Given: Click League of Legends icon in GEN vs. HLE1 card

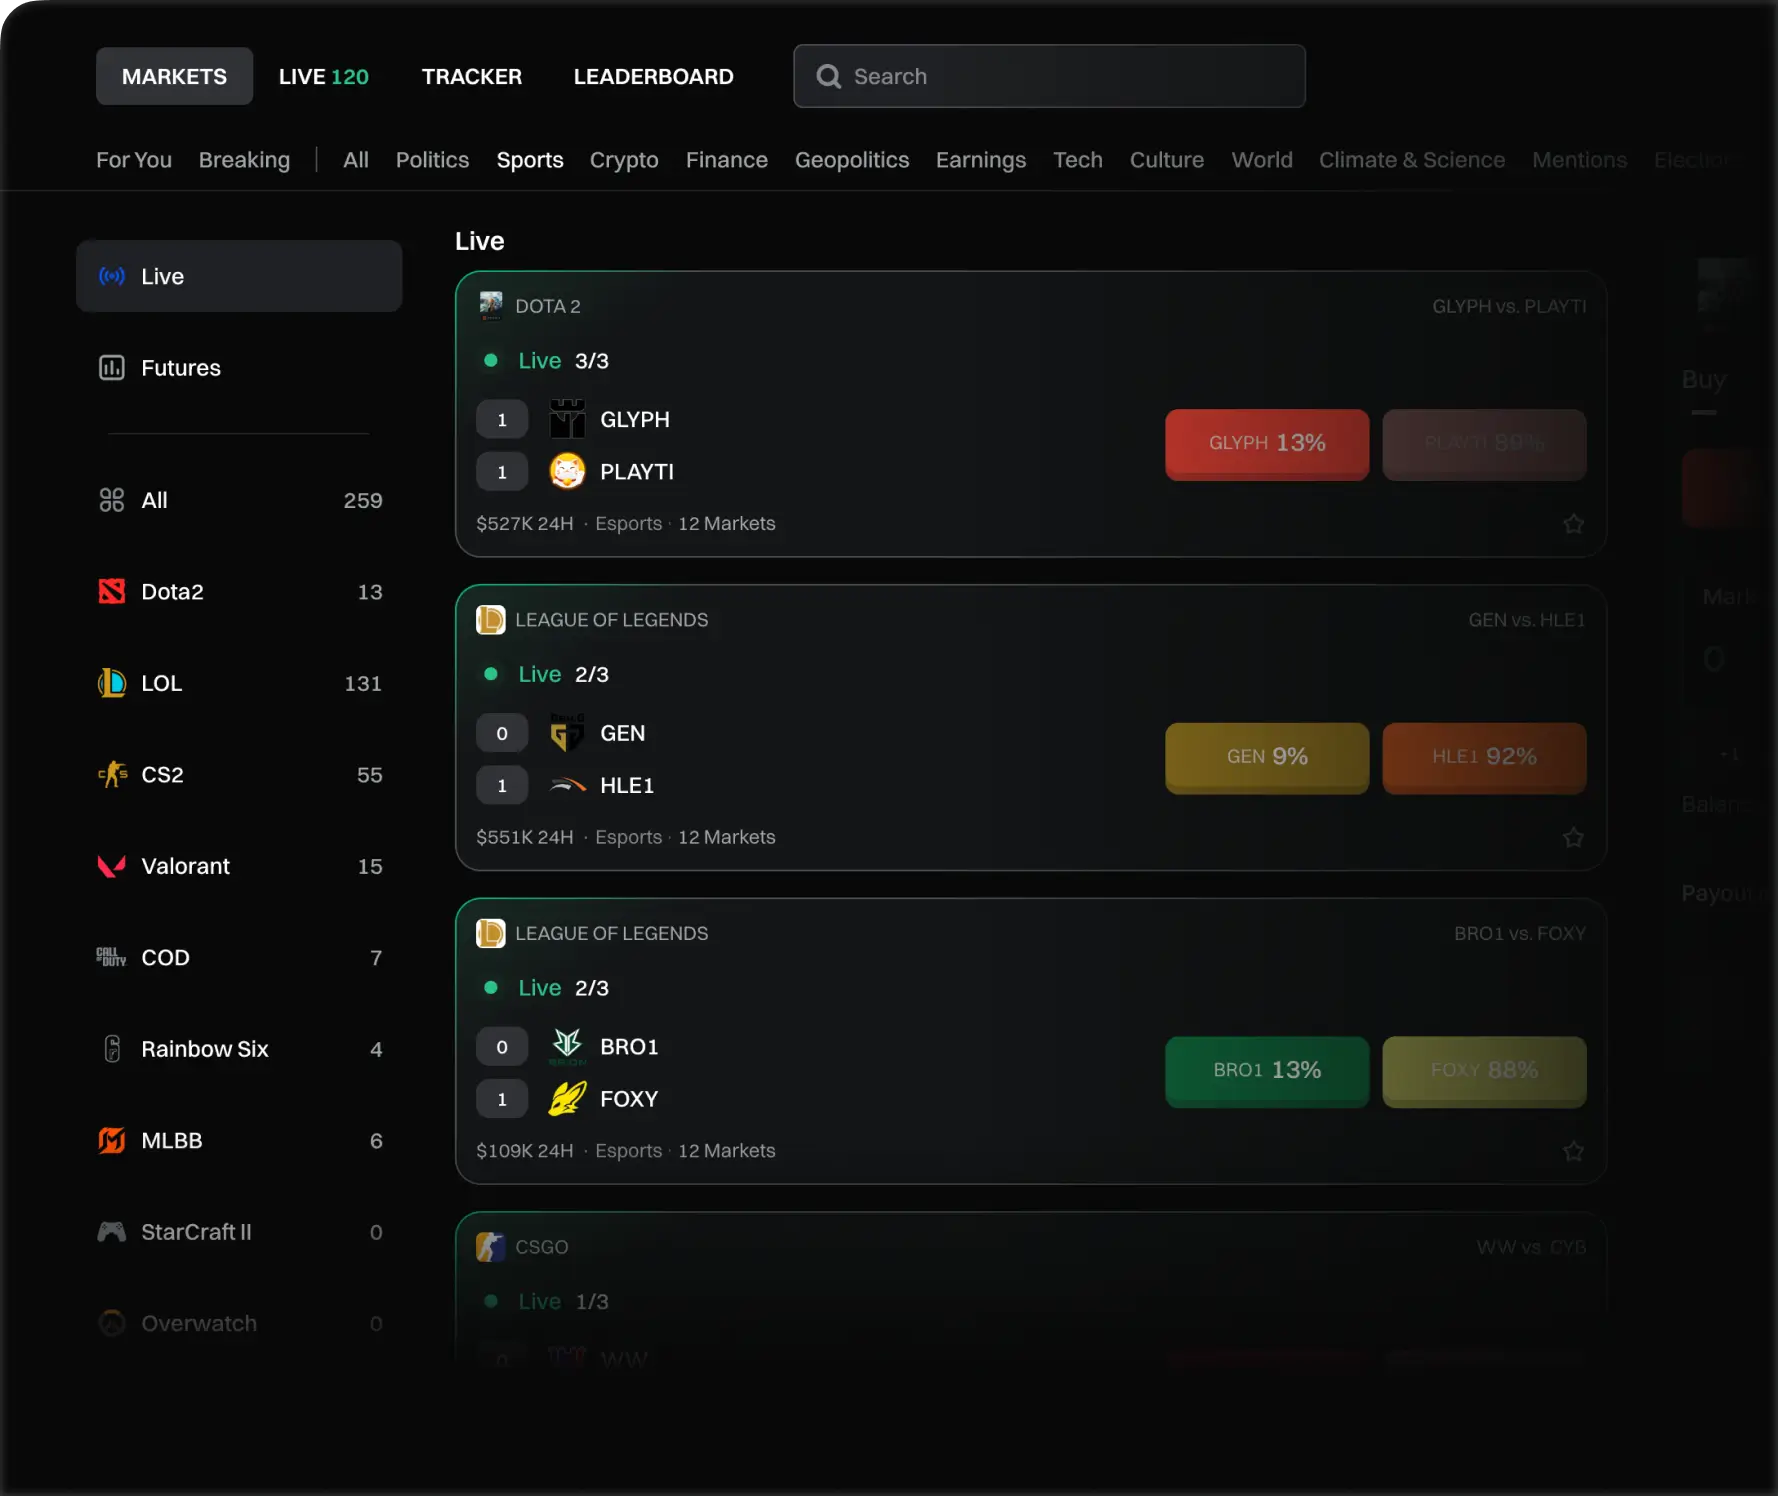Looking at the screenshot, I should [491, 619].
